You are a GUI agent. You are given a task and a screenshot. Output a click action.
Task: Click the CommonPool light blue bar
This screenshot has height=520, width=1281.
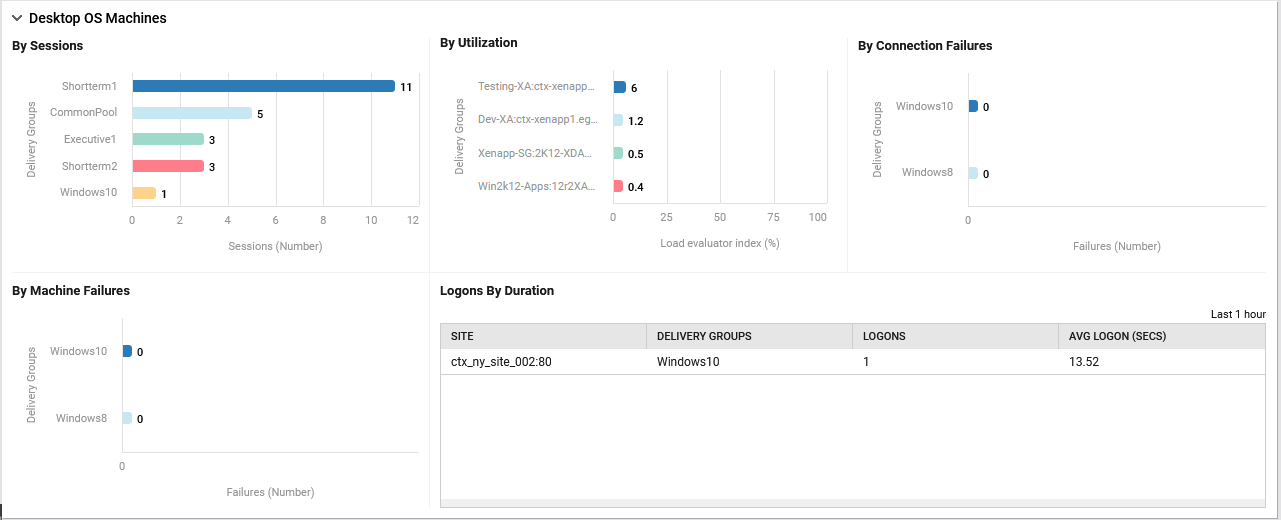(x=191, y=113)
